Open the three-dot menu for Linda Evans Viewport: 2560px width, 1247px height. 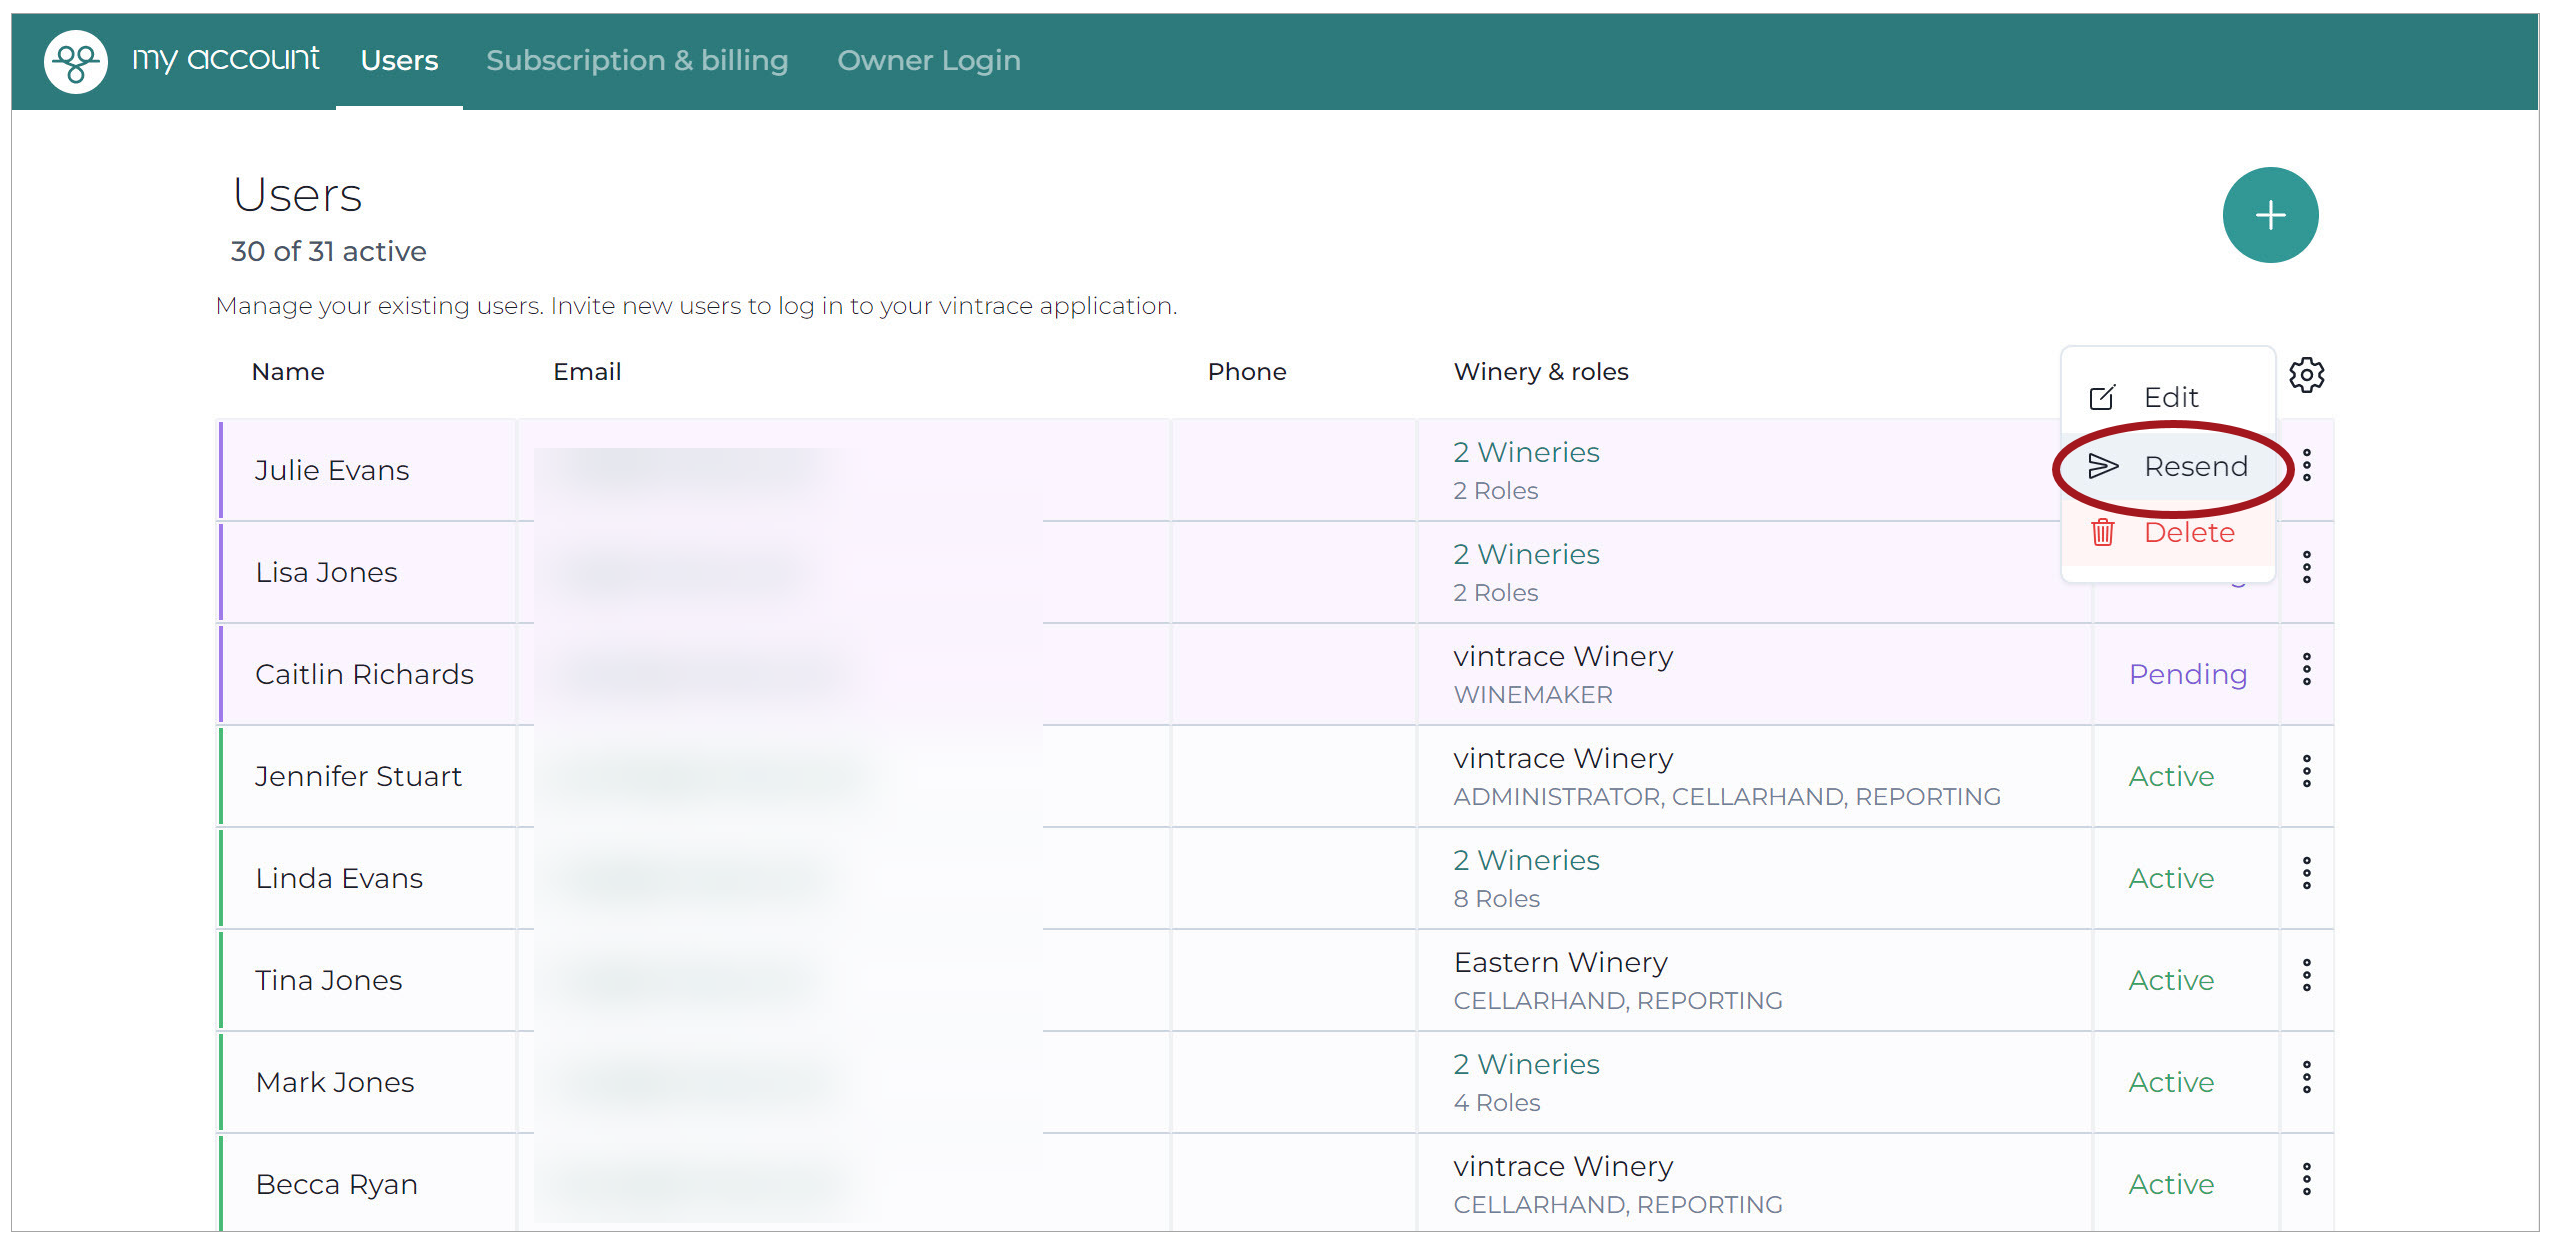(2306, 873)
